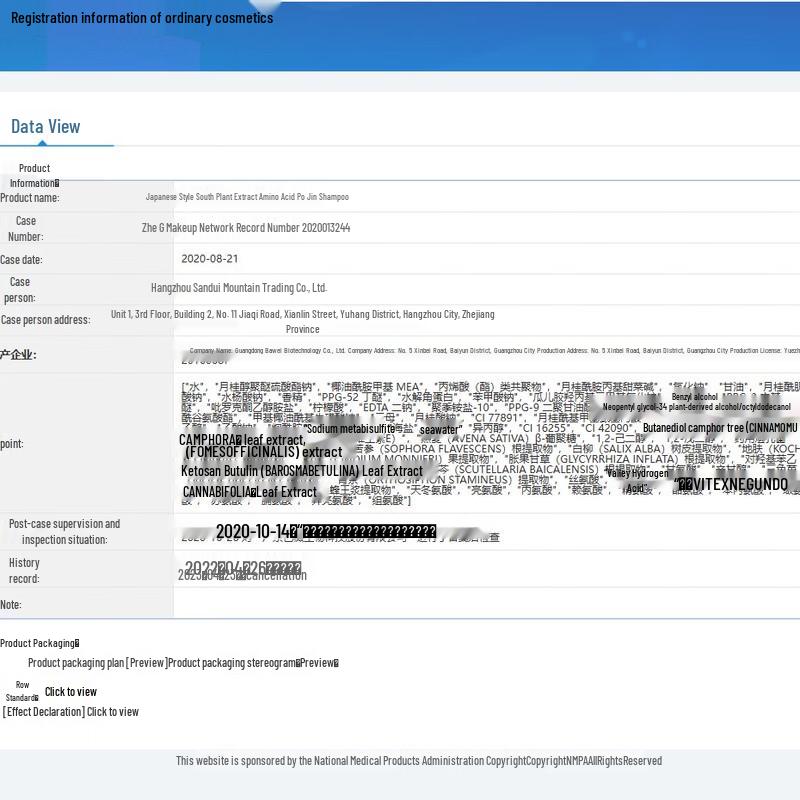
Task: Select the Product Information section heading
Action: coord(34,175)
